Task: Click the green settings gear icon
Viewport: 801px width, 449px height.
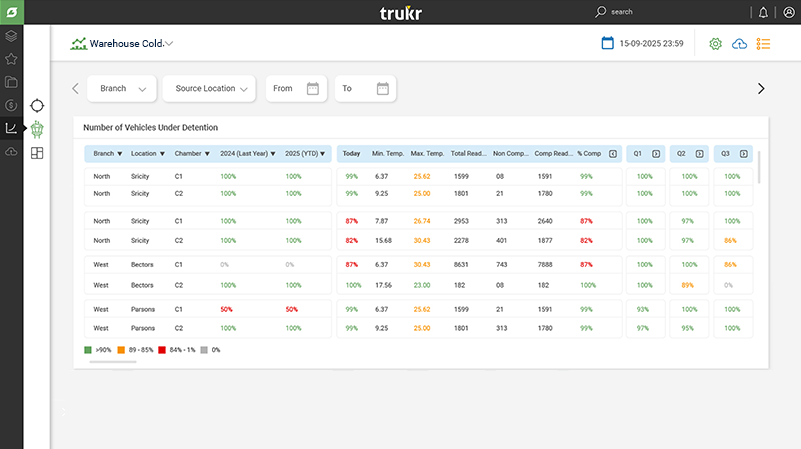Action: coord(715,44)
